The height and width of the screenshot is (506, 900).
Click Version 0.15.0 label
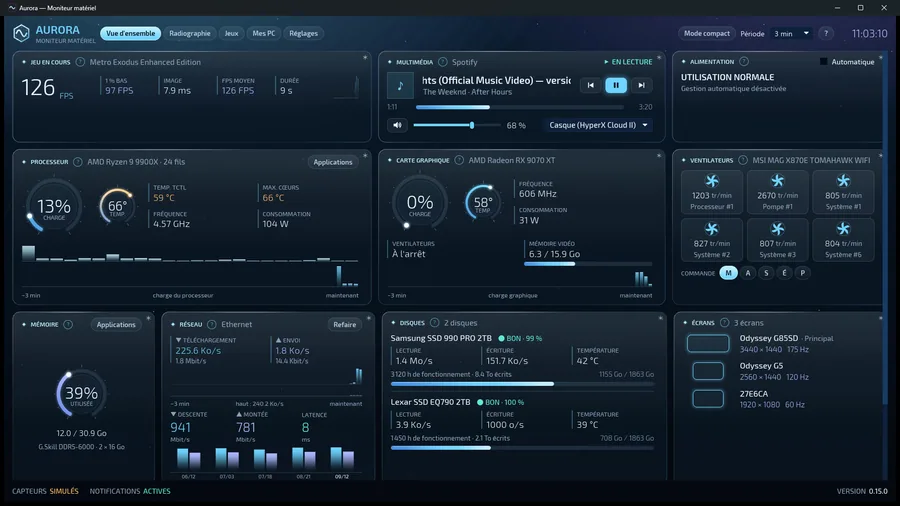pyautogui.click(x=862, y=491)
